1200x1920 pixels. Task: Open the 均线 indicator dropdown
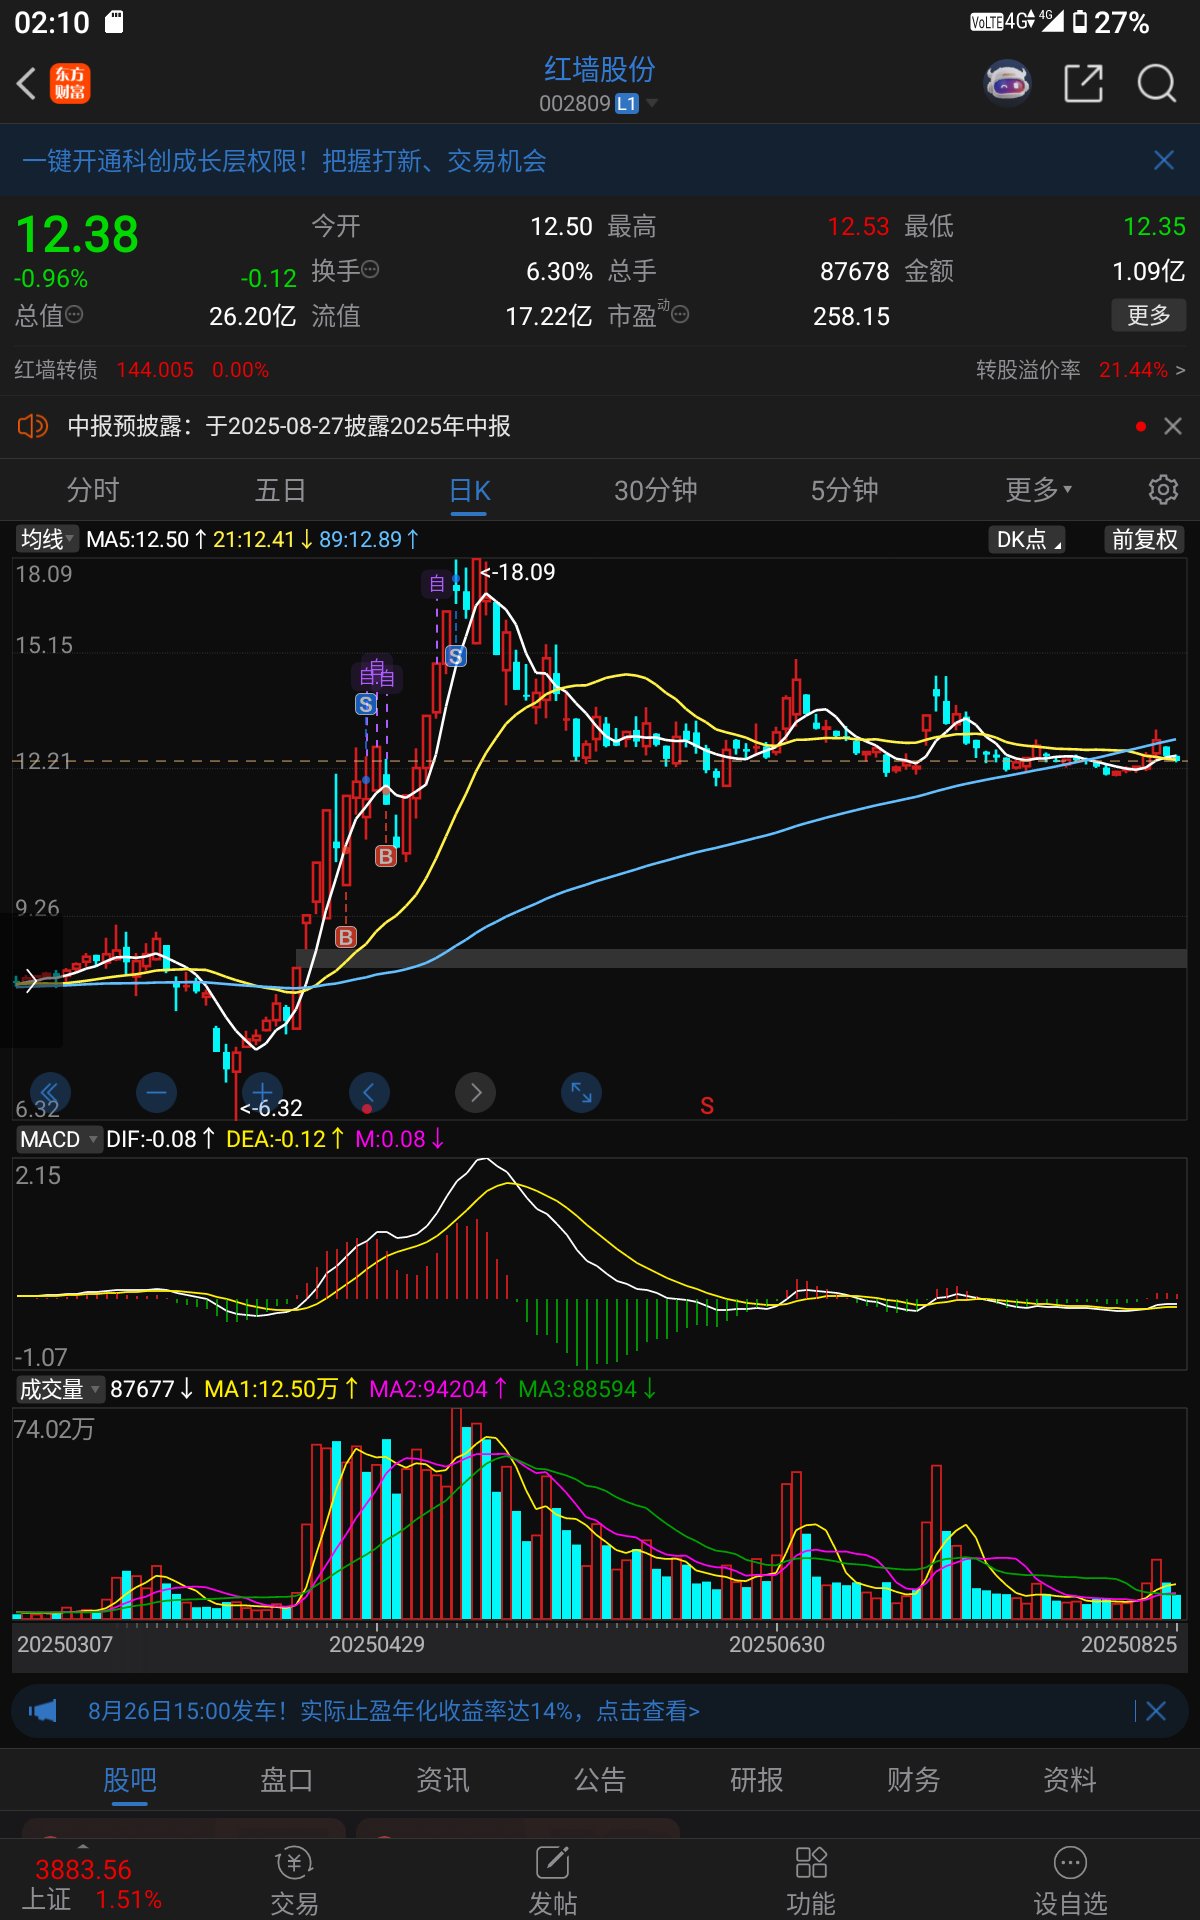point(48,539)
